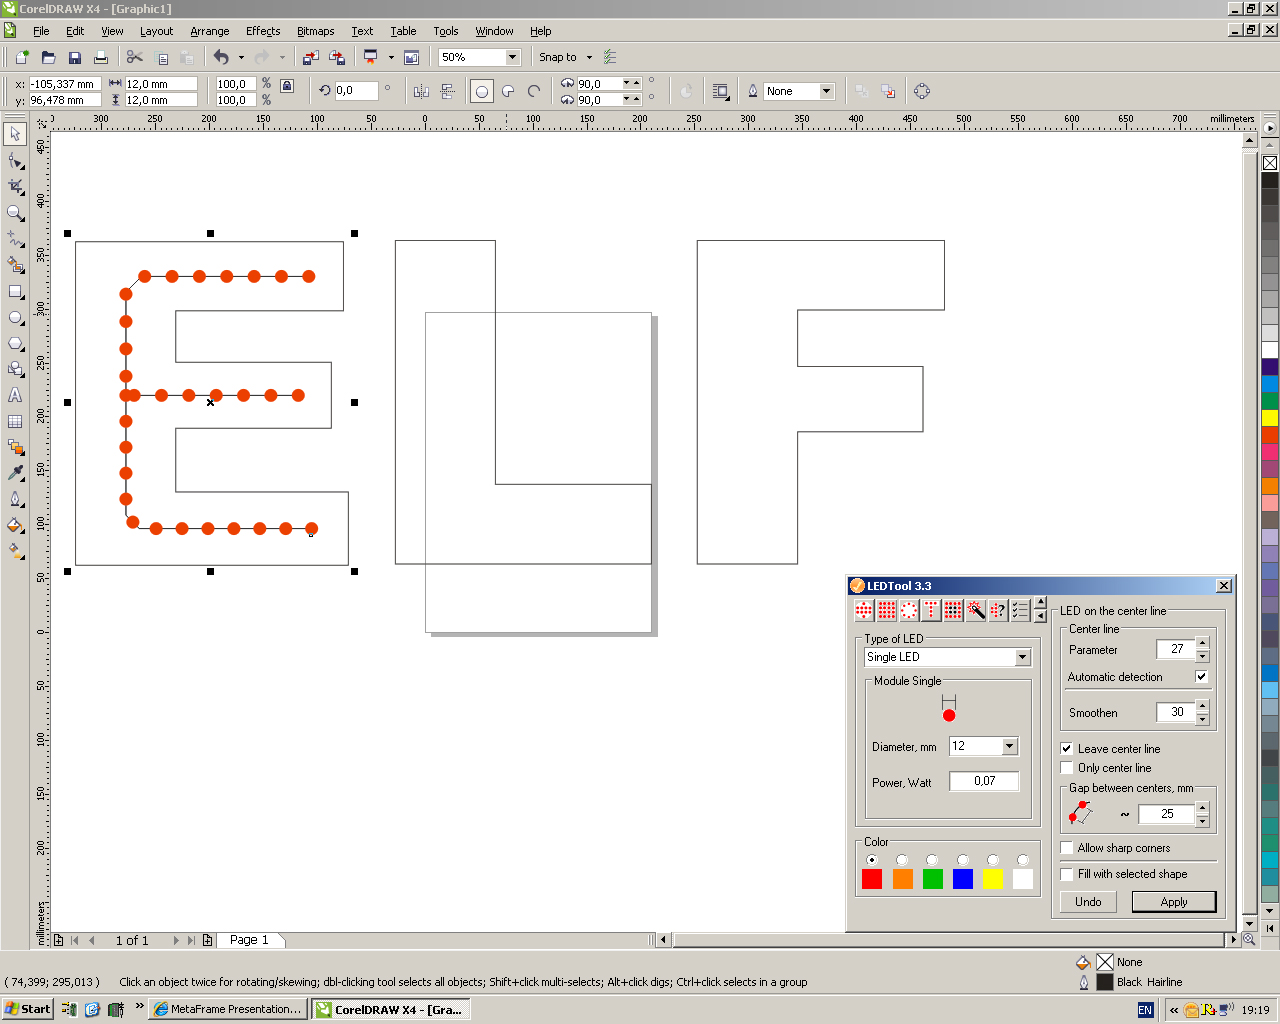Choose the Ellipse tool in the toolbox
This screenshot has height=1024, width=1280.
15,318
